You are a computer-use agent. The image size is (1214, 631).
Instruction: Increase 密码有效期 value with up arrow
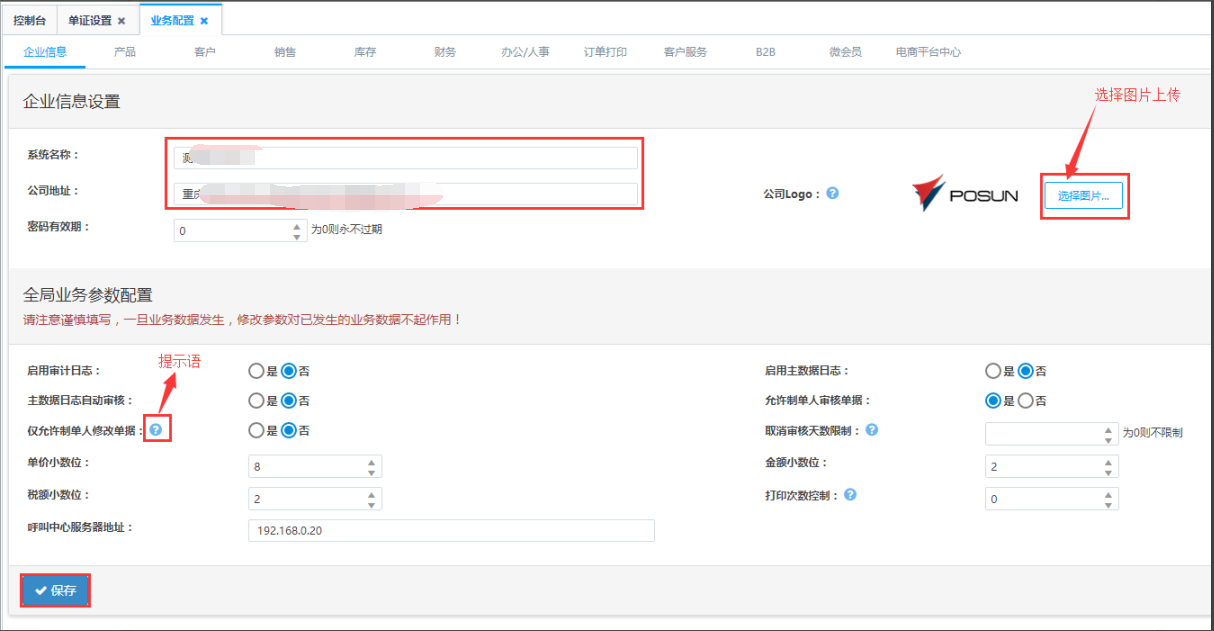296,225
